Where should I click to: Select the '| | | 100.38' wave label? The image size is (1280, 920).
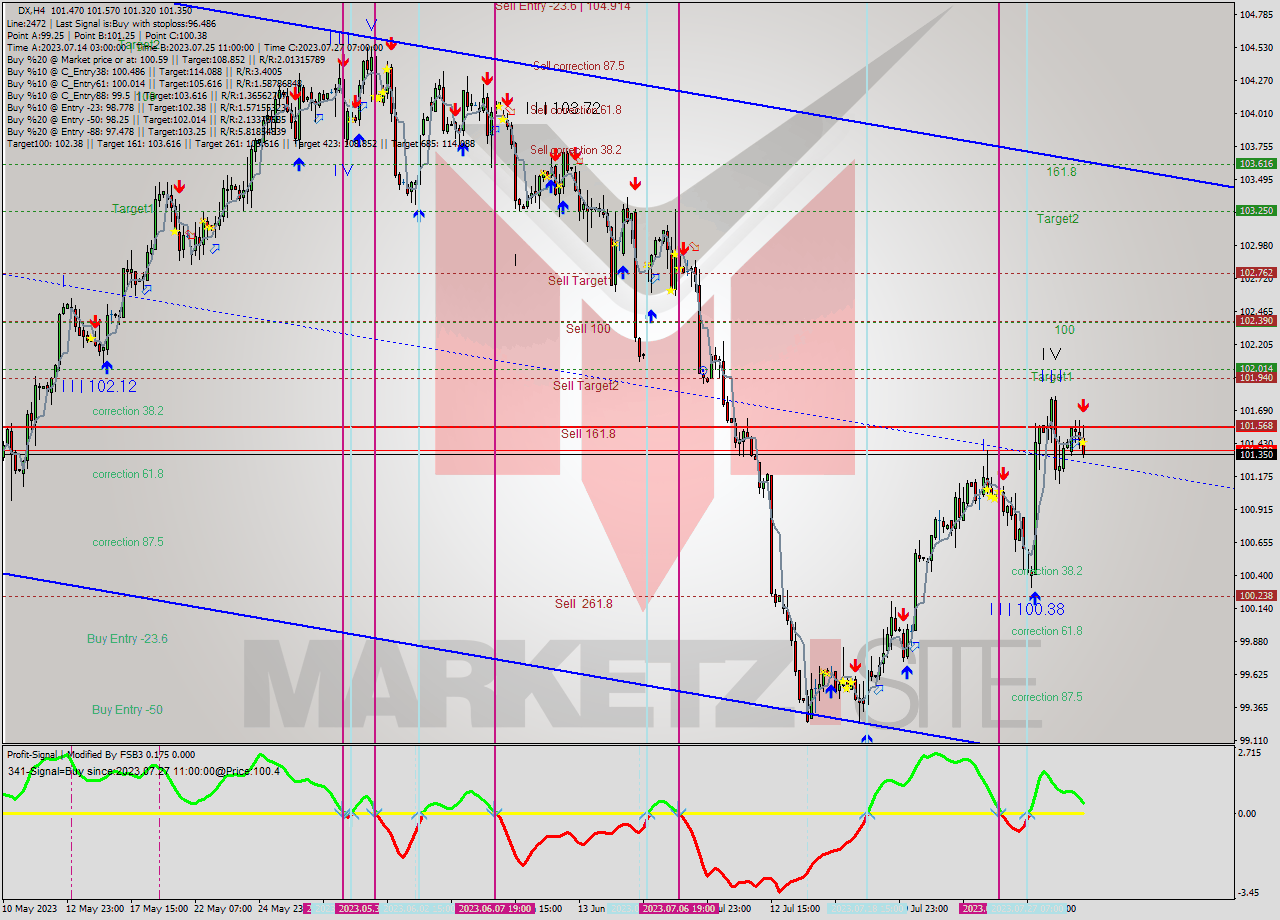1027,609
